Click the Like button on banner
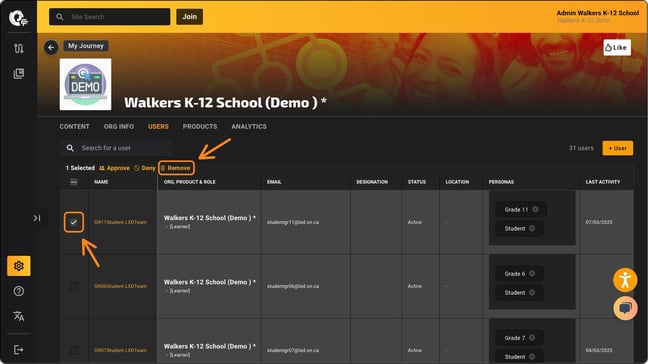 coord(617,48)
